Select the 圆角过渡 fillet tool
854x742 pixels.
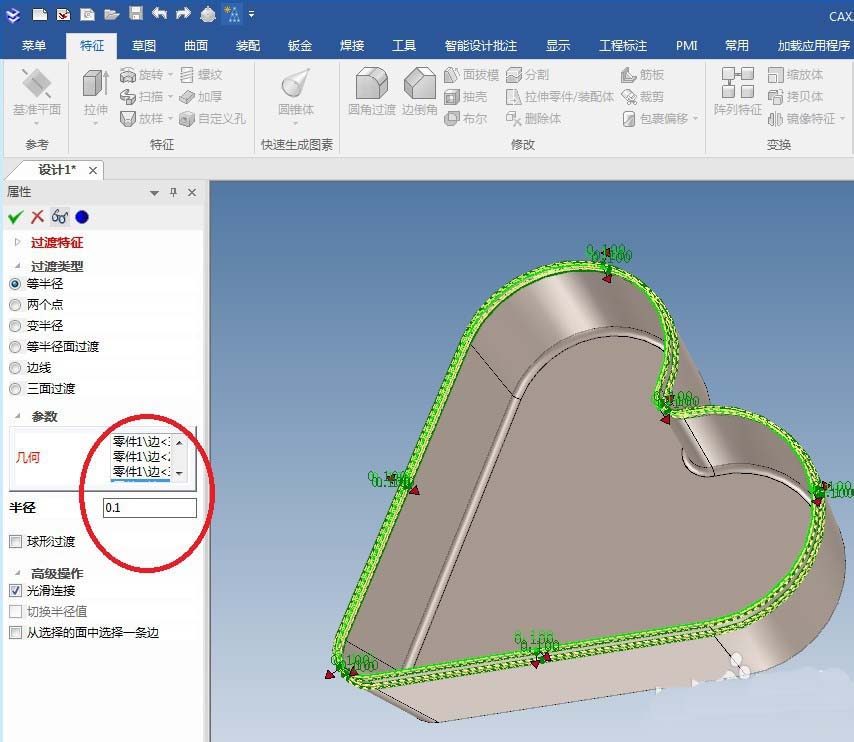pyautogui.click(x=372, y=92)
